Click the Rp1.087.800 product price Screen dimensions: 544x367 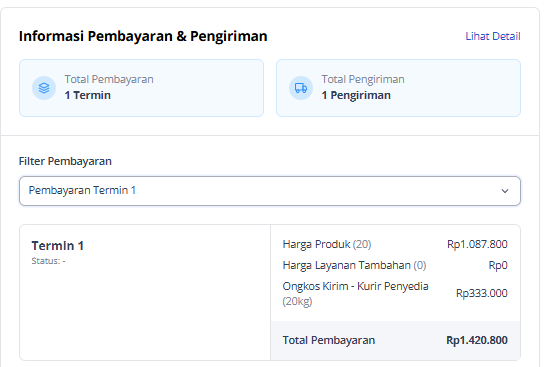pyautogui.click(x=477, y=244)
